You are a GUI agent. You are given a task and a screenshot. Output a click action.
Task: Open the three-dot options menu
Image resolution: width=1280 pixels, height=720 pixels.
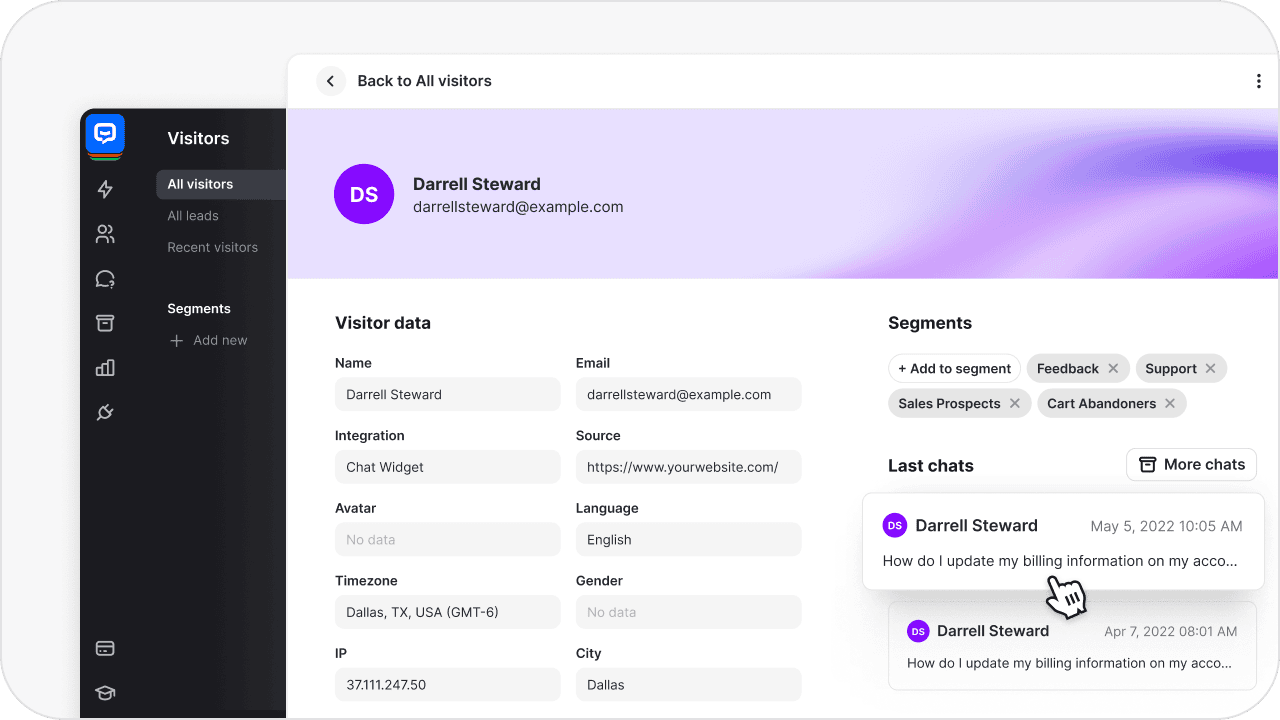click(x=1258, y=81)
